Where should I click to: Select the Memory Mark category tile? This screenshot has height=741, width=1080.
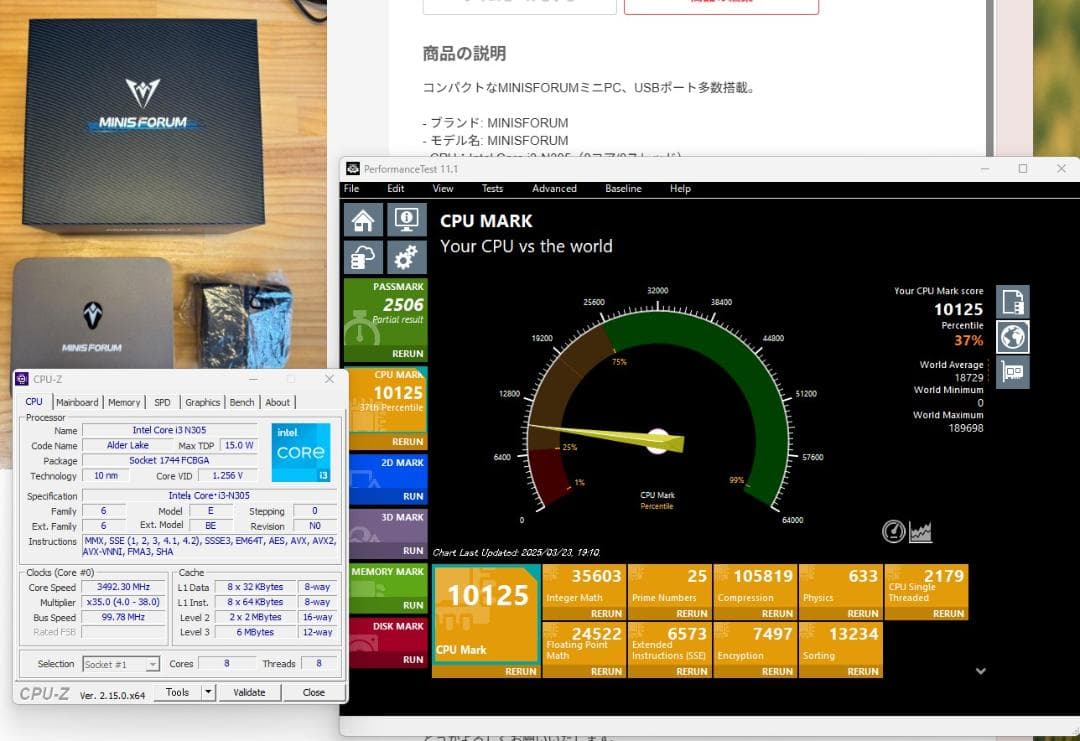[x=387, y=584]
